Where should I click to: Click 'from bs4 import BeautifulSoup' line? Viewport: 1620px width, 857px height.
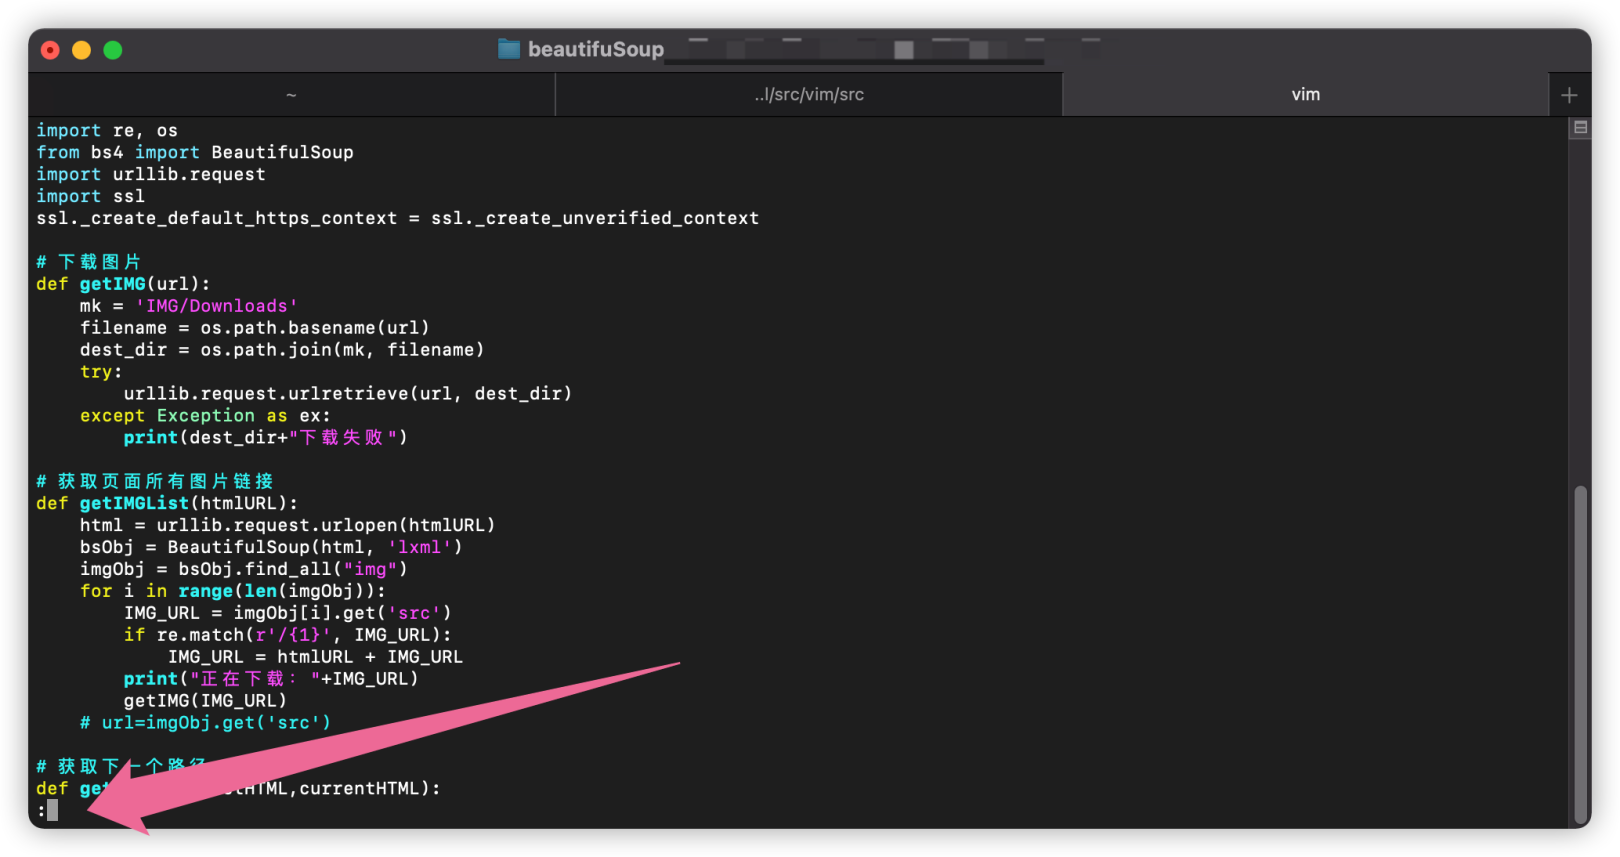195,152
